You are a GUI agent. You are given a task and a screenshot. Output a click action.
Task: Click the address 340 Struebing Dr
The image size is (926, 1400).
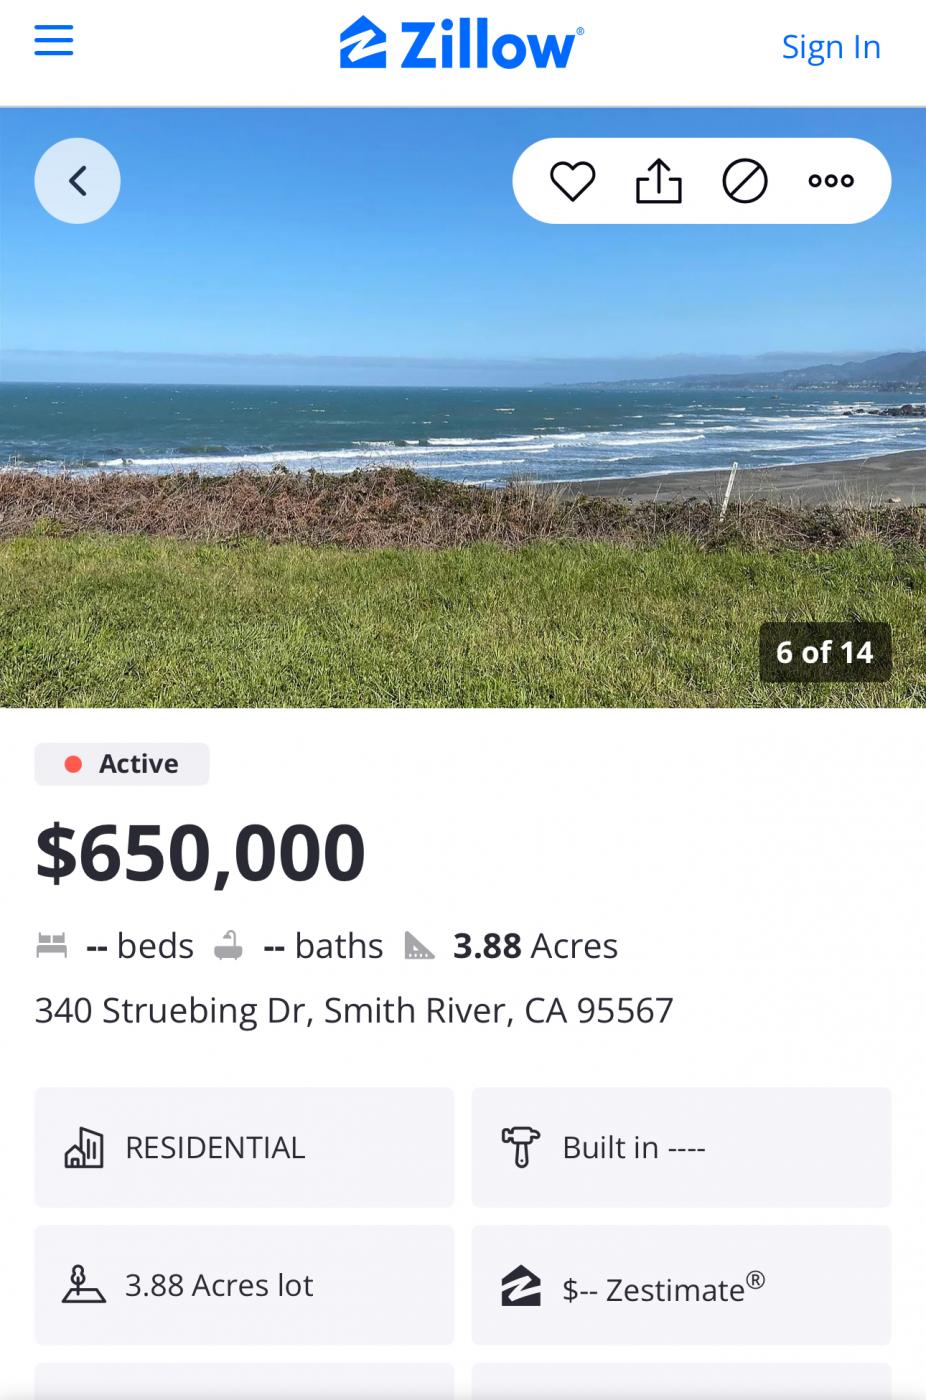pyautogui.click(x=354, y=1010)
